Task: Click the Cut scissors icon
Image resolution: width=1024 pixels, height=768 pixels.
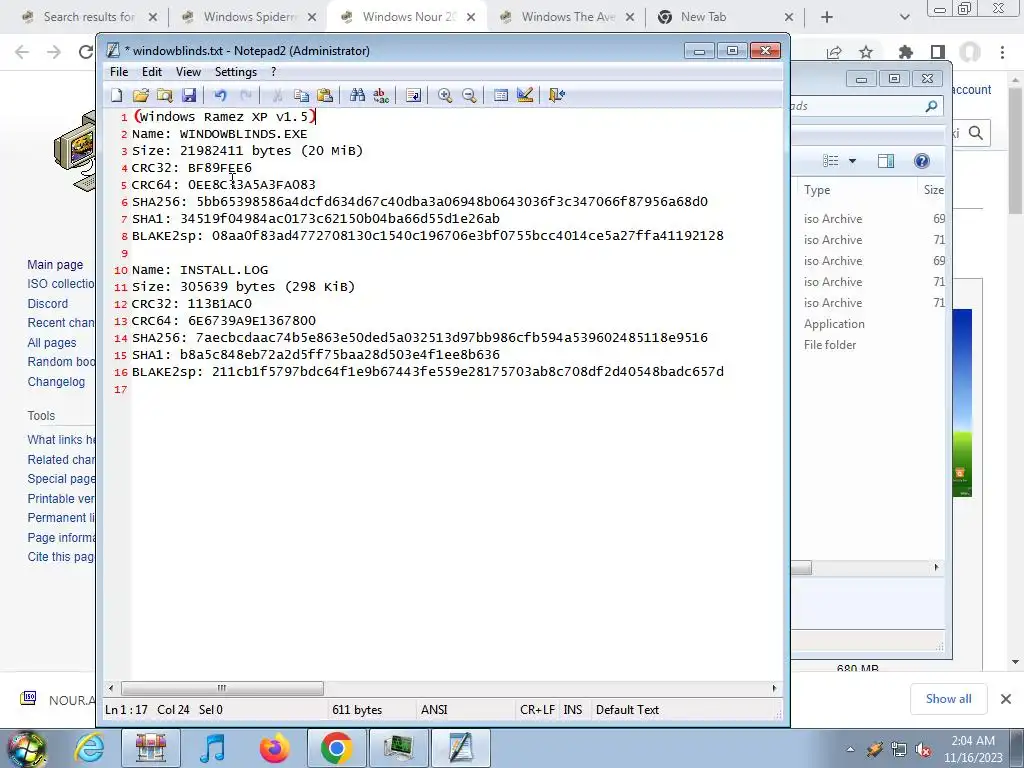Action: [x=277, y=95]
